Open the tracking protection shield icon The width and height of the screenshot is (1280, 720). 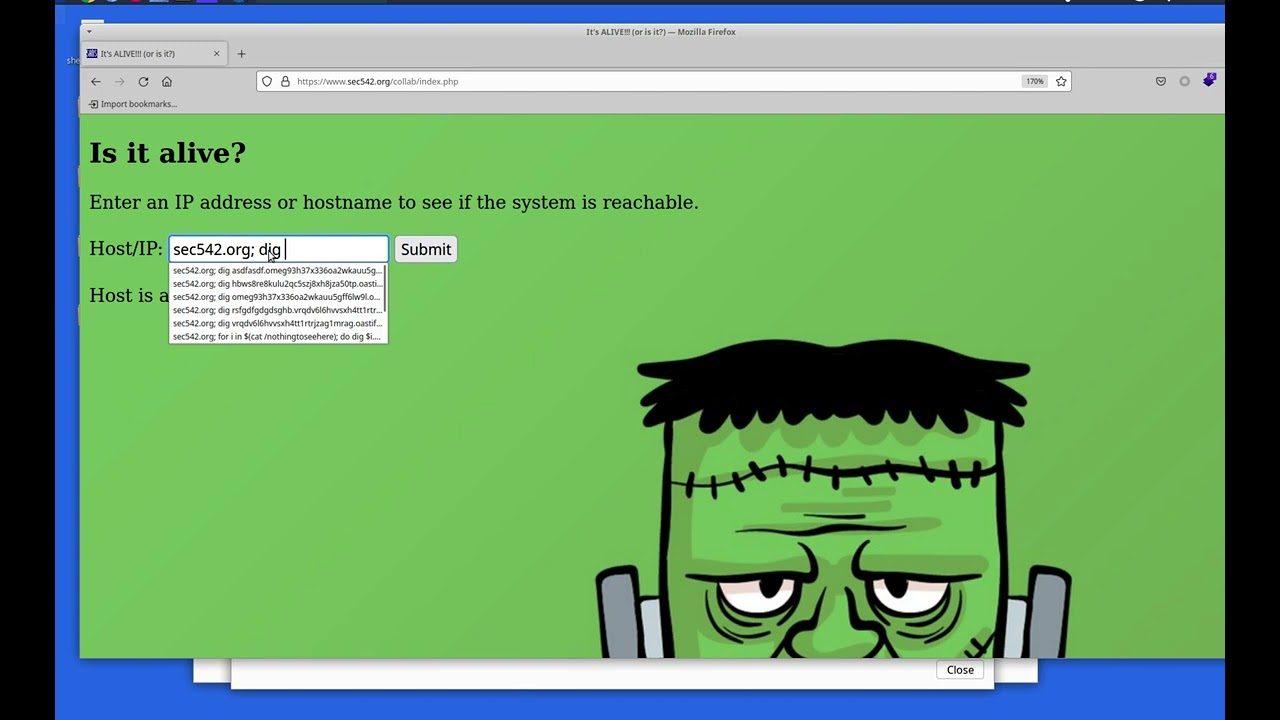click(267, 81)
